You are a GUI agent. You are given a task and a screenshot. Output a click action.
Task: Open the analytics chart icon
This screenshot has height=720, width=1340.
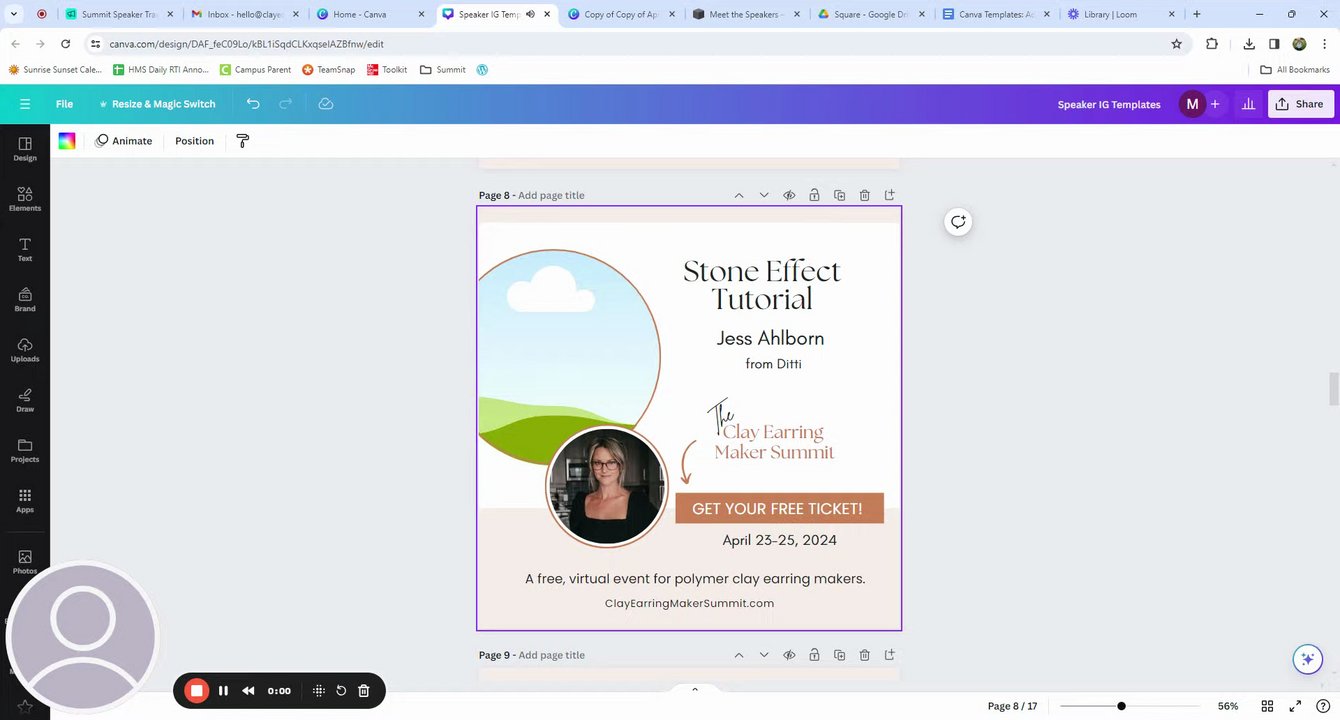click(1248, 104)
